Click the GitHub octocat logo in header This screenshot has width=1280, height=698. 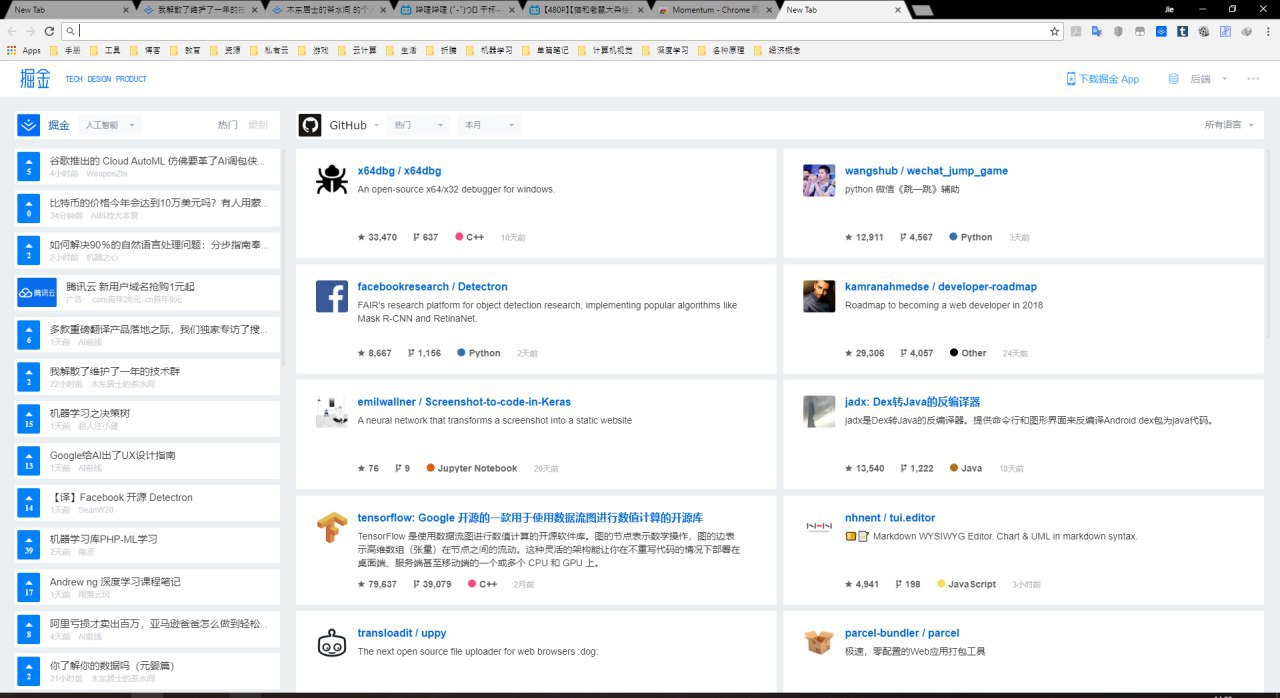310,125
